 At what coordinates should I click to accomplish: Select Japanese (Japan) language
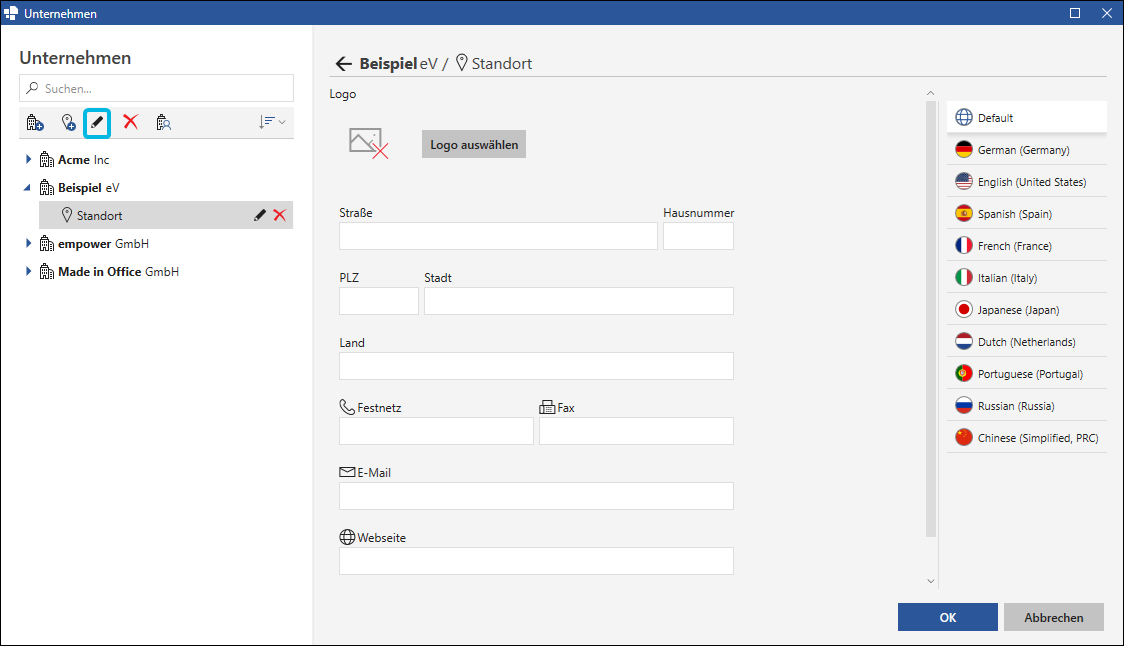click(1027, 310)
